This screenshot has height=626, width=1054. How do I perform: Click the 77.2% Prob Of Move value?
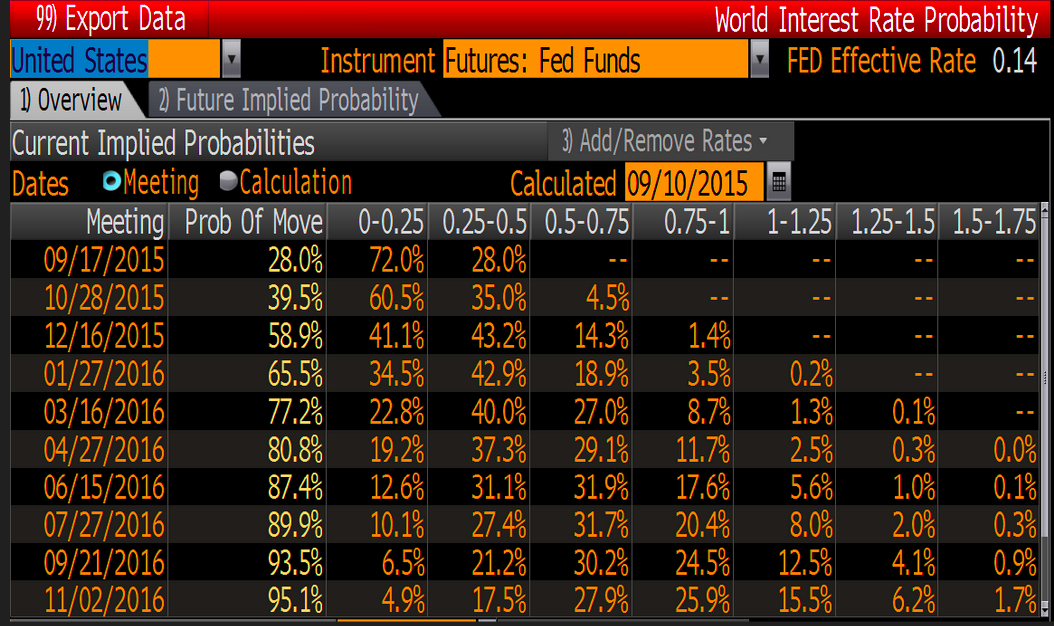(x=296, y=411)
